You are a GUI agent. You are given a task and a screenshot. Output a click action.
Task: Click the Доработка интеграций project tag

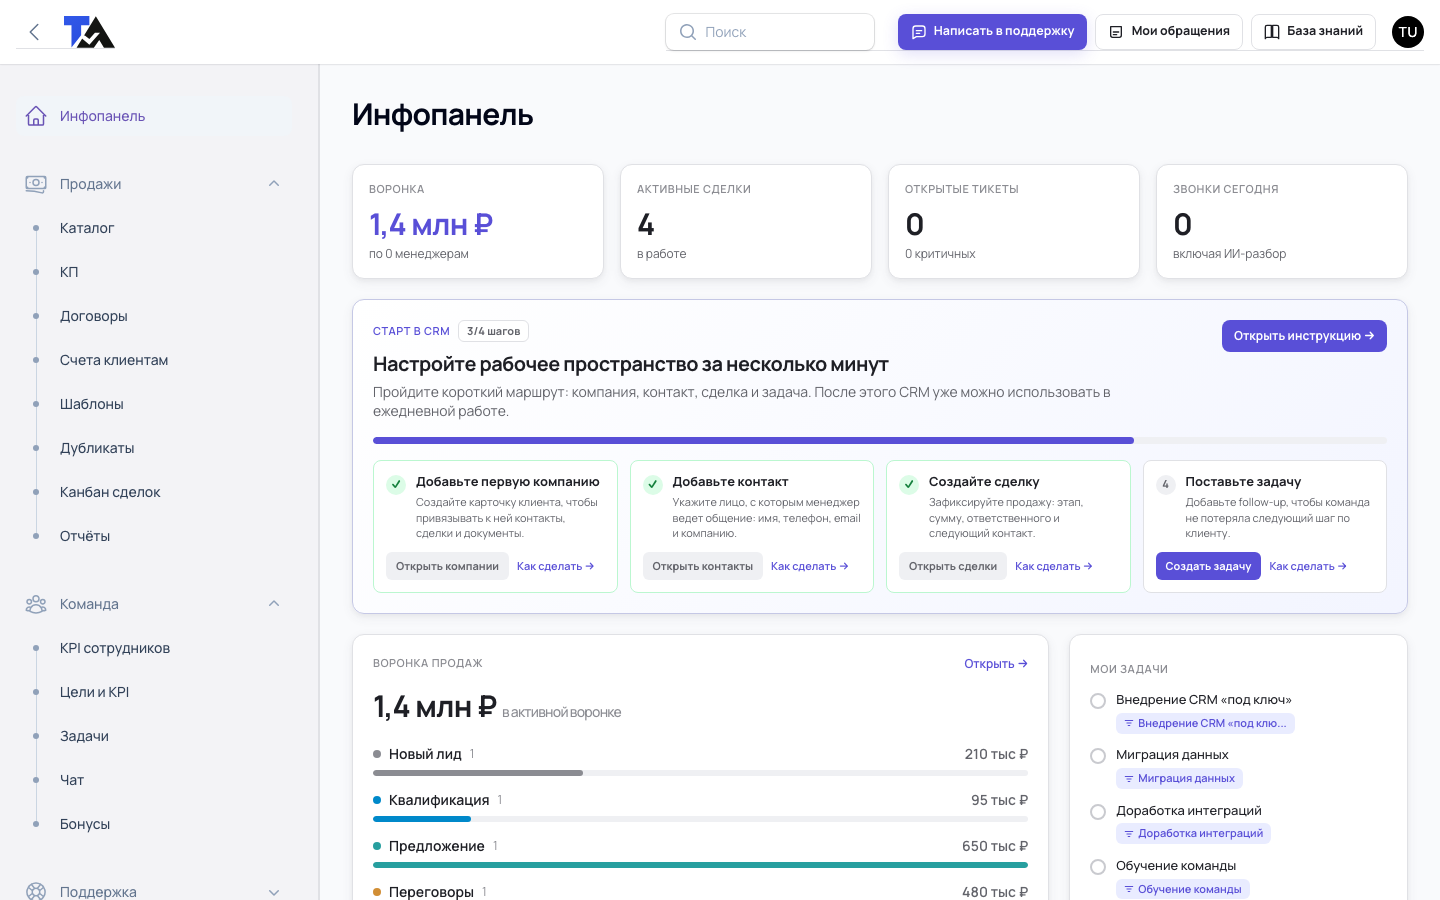click(x=1193, y=834)
